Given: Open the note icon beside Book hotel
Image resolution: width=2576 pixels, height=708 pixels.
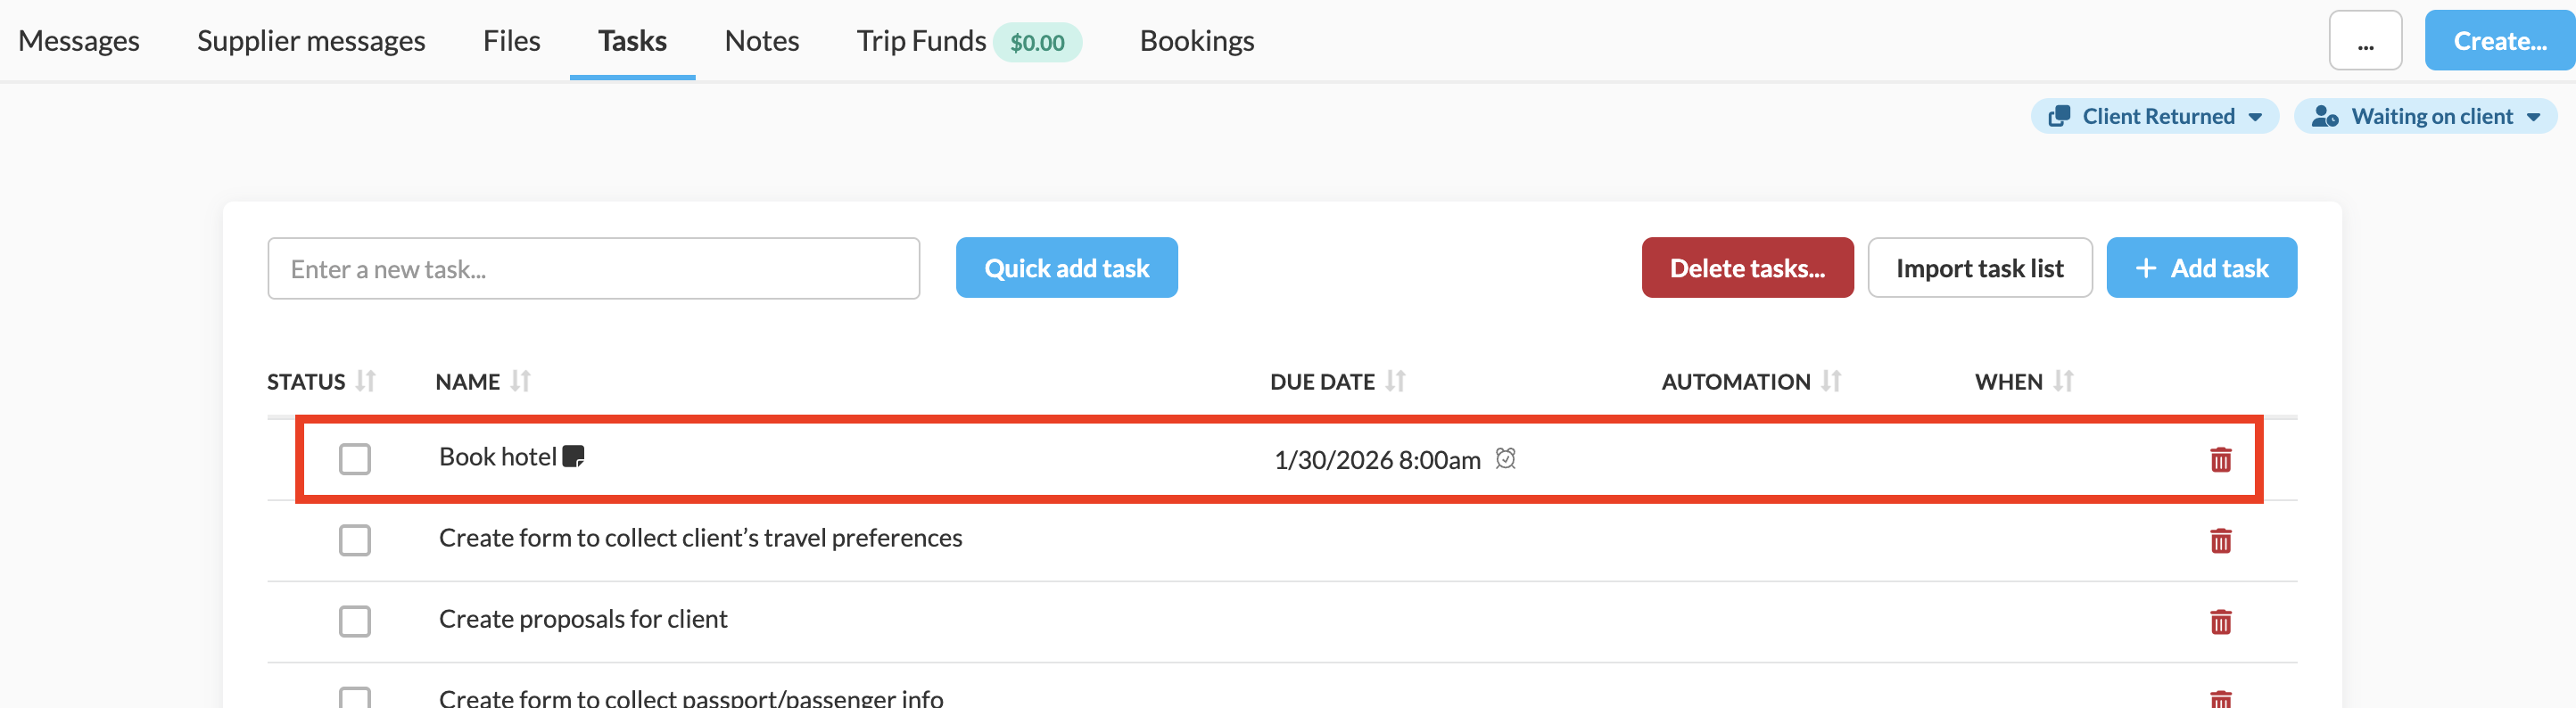Looking at the screenshot, I should 573,457.
